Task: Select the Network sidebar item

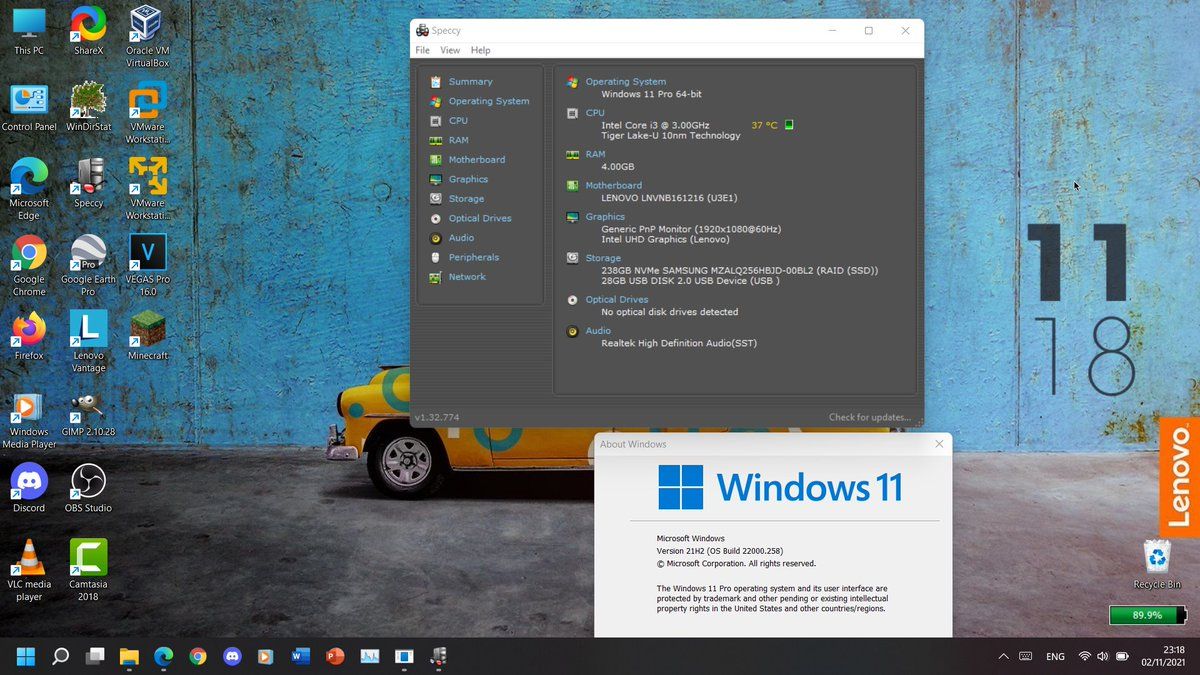Action: pos(467,277)
